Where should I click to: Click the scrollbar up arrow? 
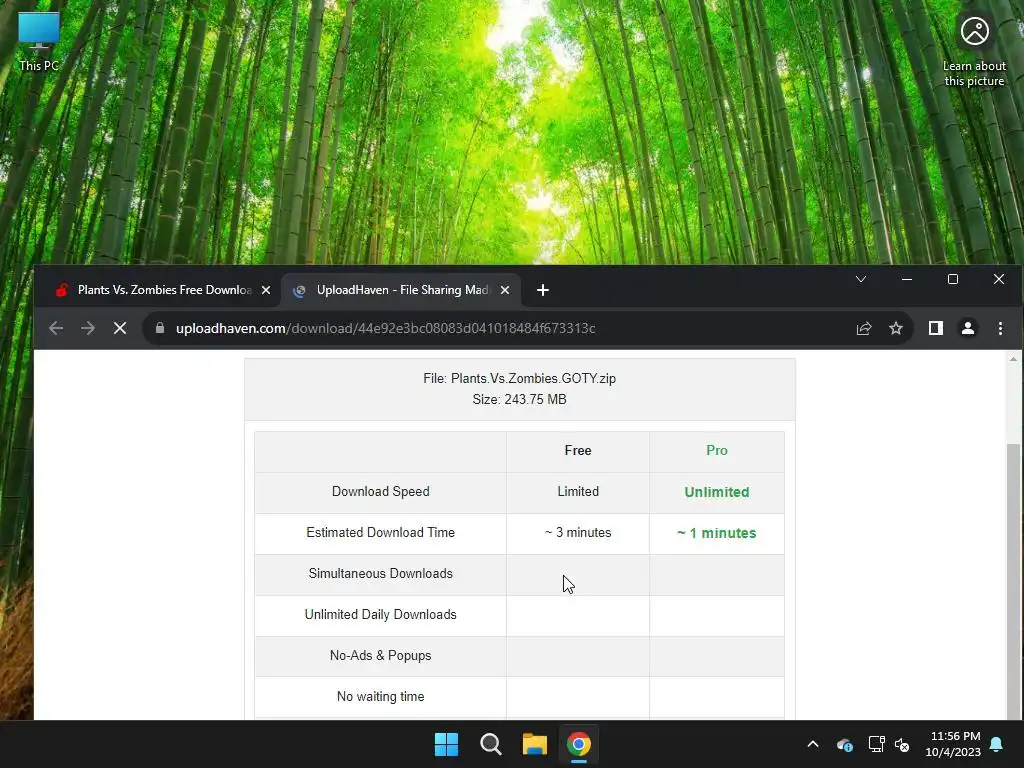pos(1013,359)
